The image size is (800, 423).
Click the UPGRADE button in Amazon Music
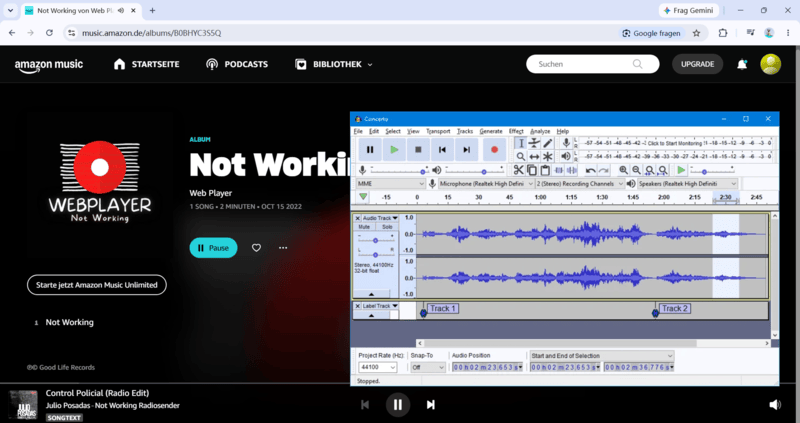[697, 64]
